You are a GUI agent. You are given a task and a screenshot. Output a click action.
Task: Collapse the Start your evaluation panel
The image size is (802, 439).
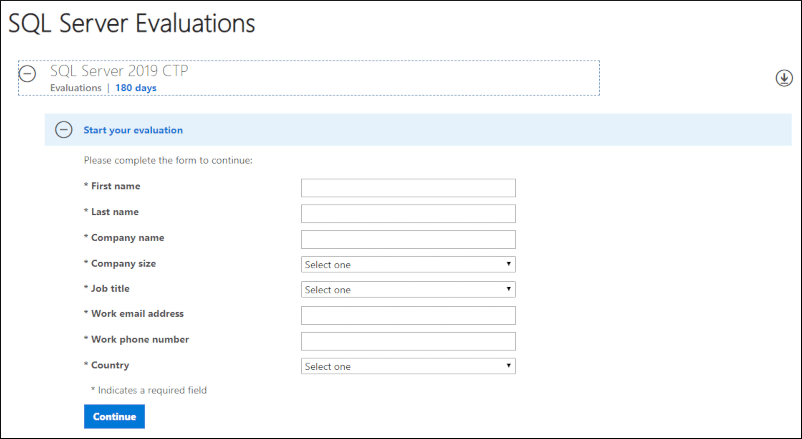point(63,130)
